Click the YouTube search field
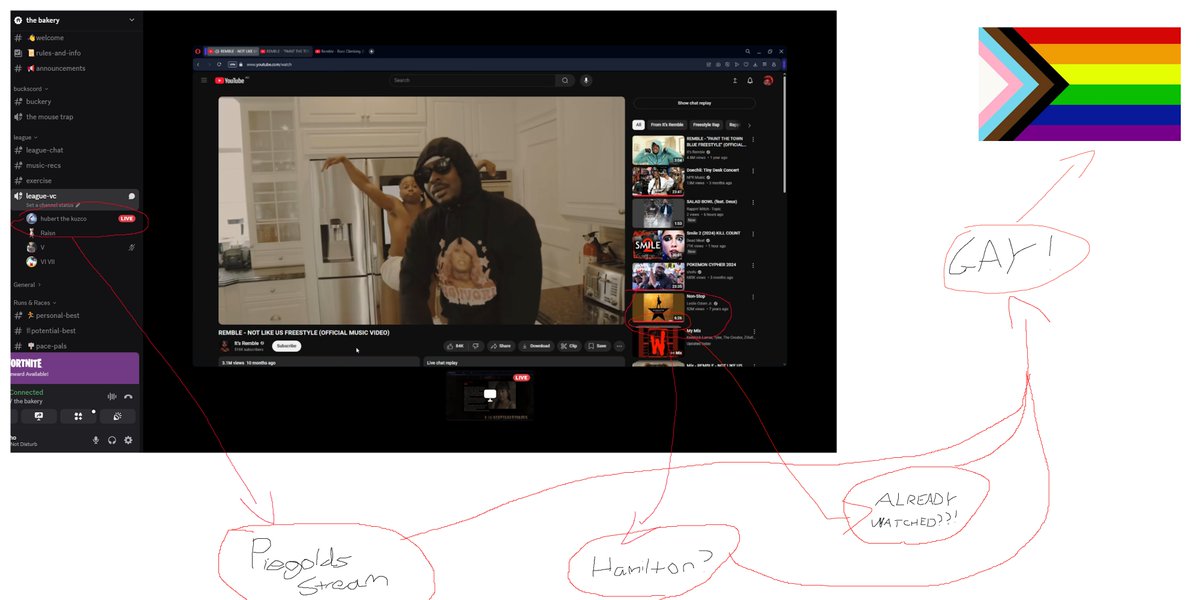The width and height of the screenshot is (1200, 600). 472,80
